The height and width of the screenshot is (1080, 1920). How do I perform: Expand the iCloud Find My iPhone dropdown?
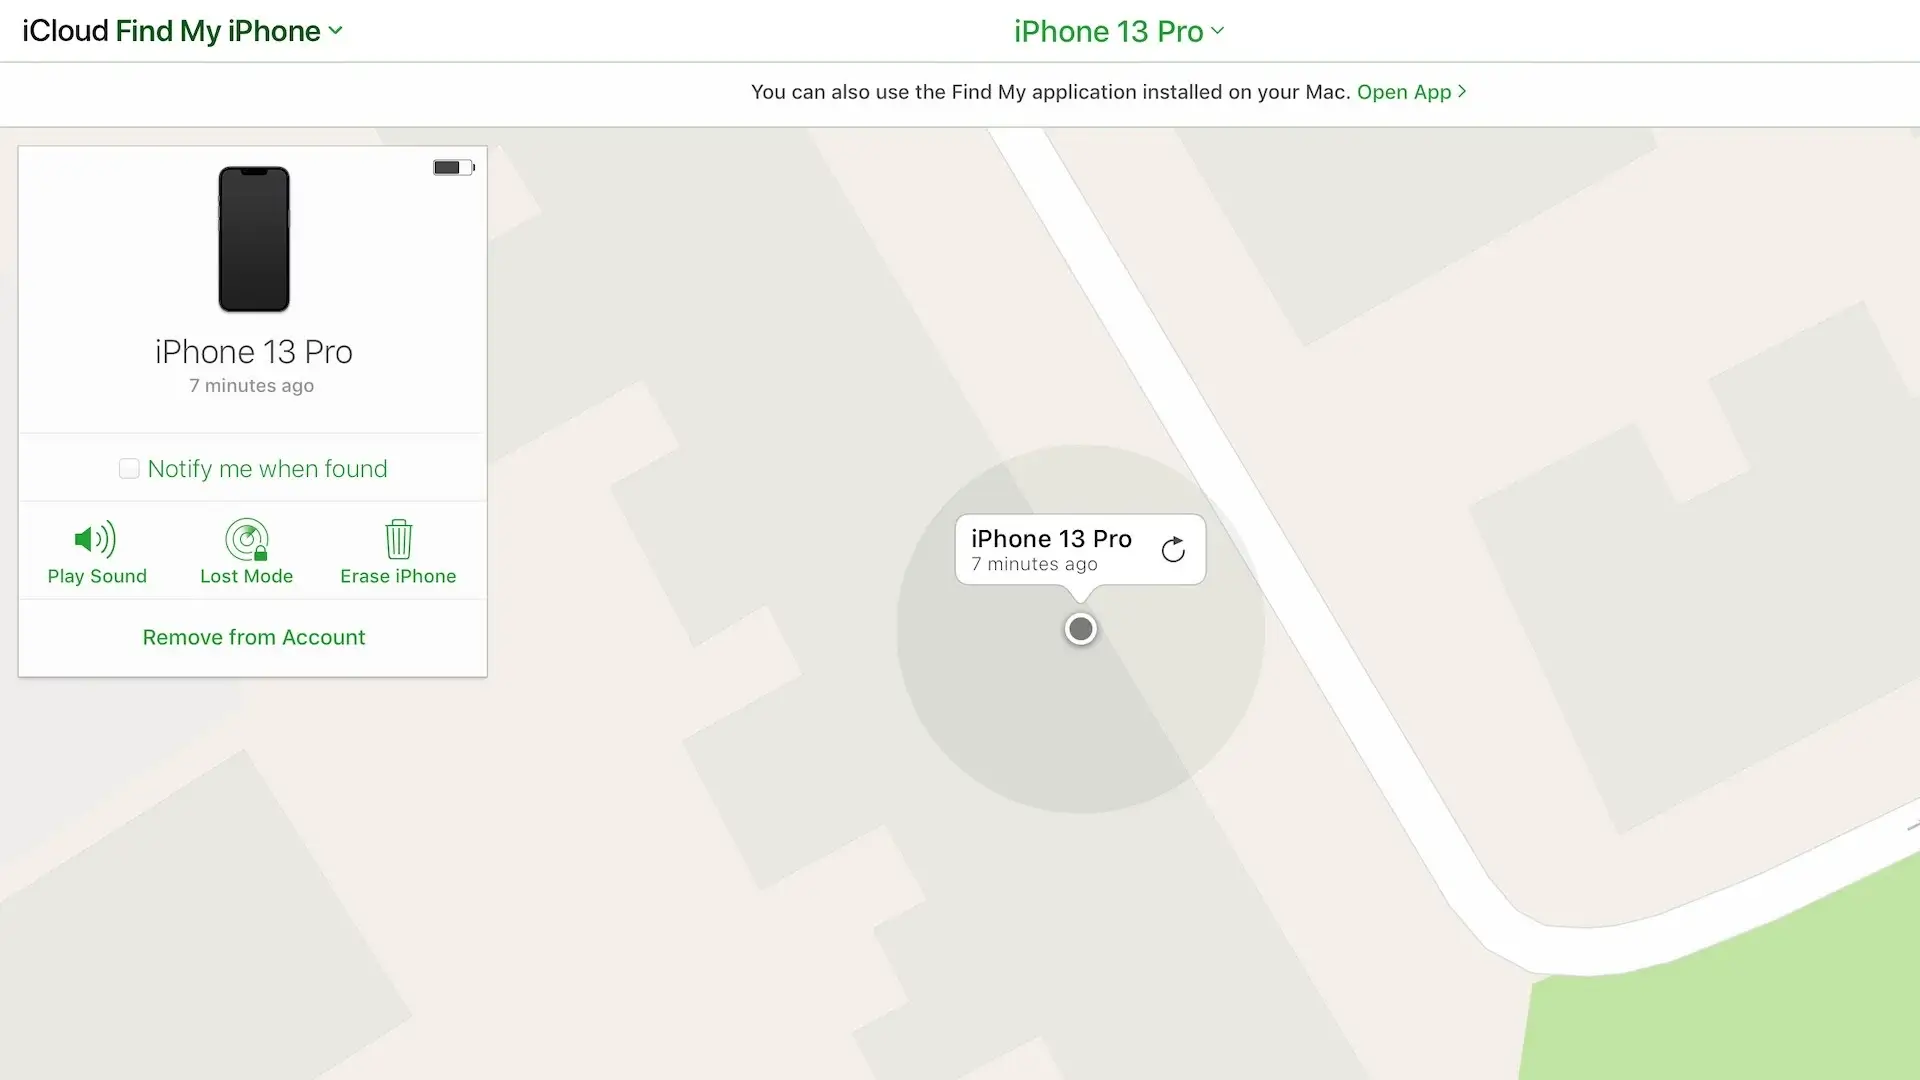coord(339,30)
